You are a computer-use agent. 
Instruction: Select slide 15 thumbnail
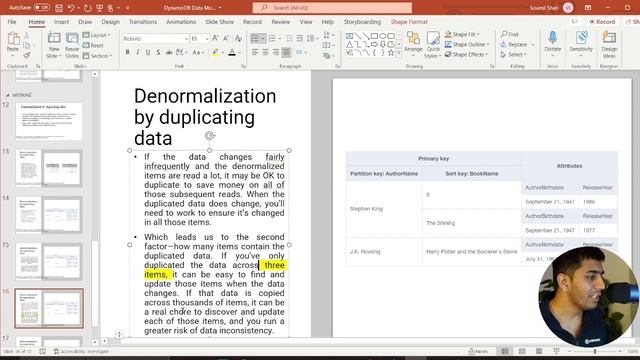pyautogui.click(x=49, y=261)
